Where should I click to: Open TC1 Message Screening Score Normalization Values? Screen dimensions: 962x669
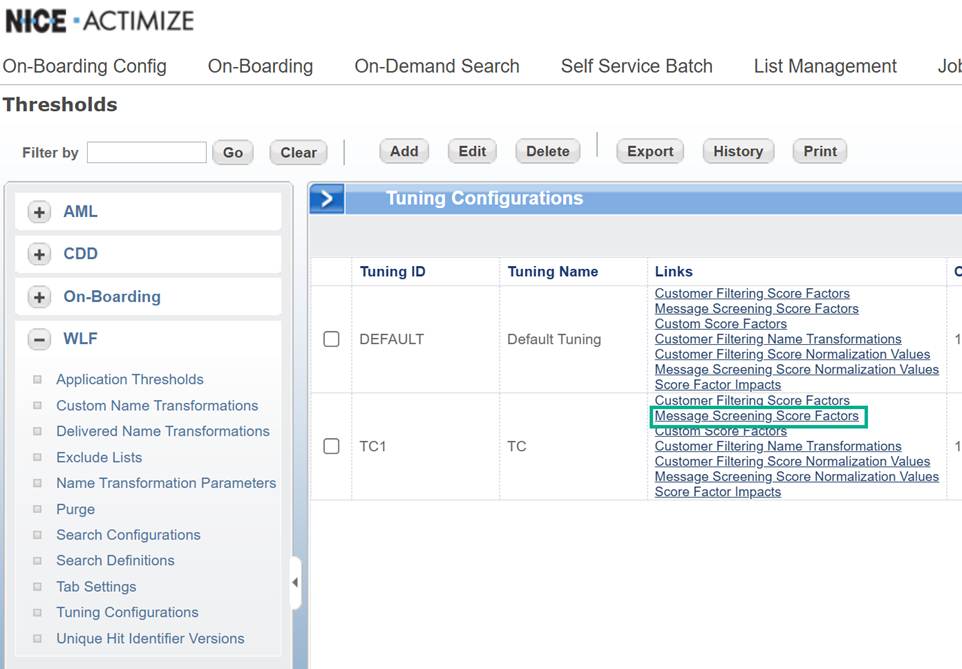pos(796,477)
